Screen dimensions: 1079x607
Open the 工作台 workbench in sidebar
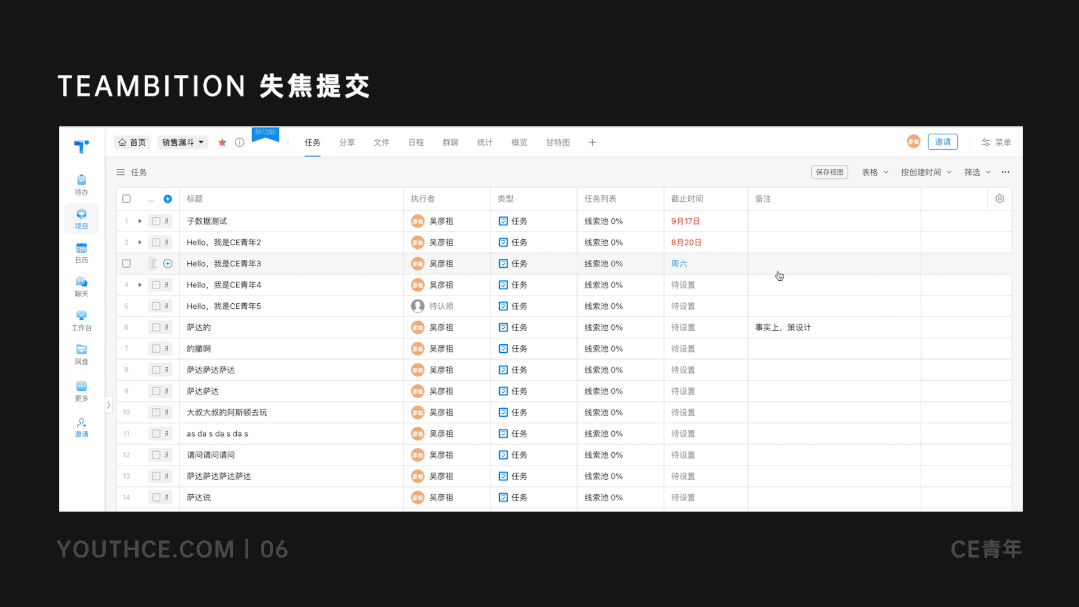[81, 321]
